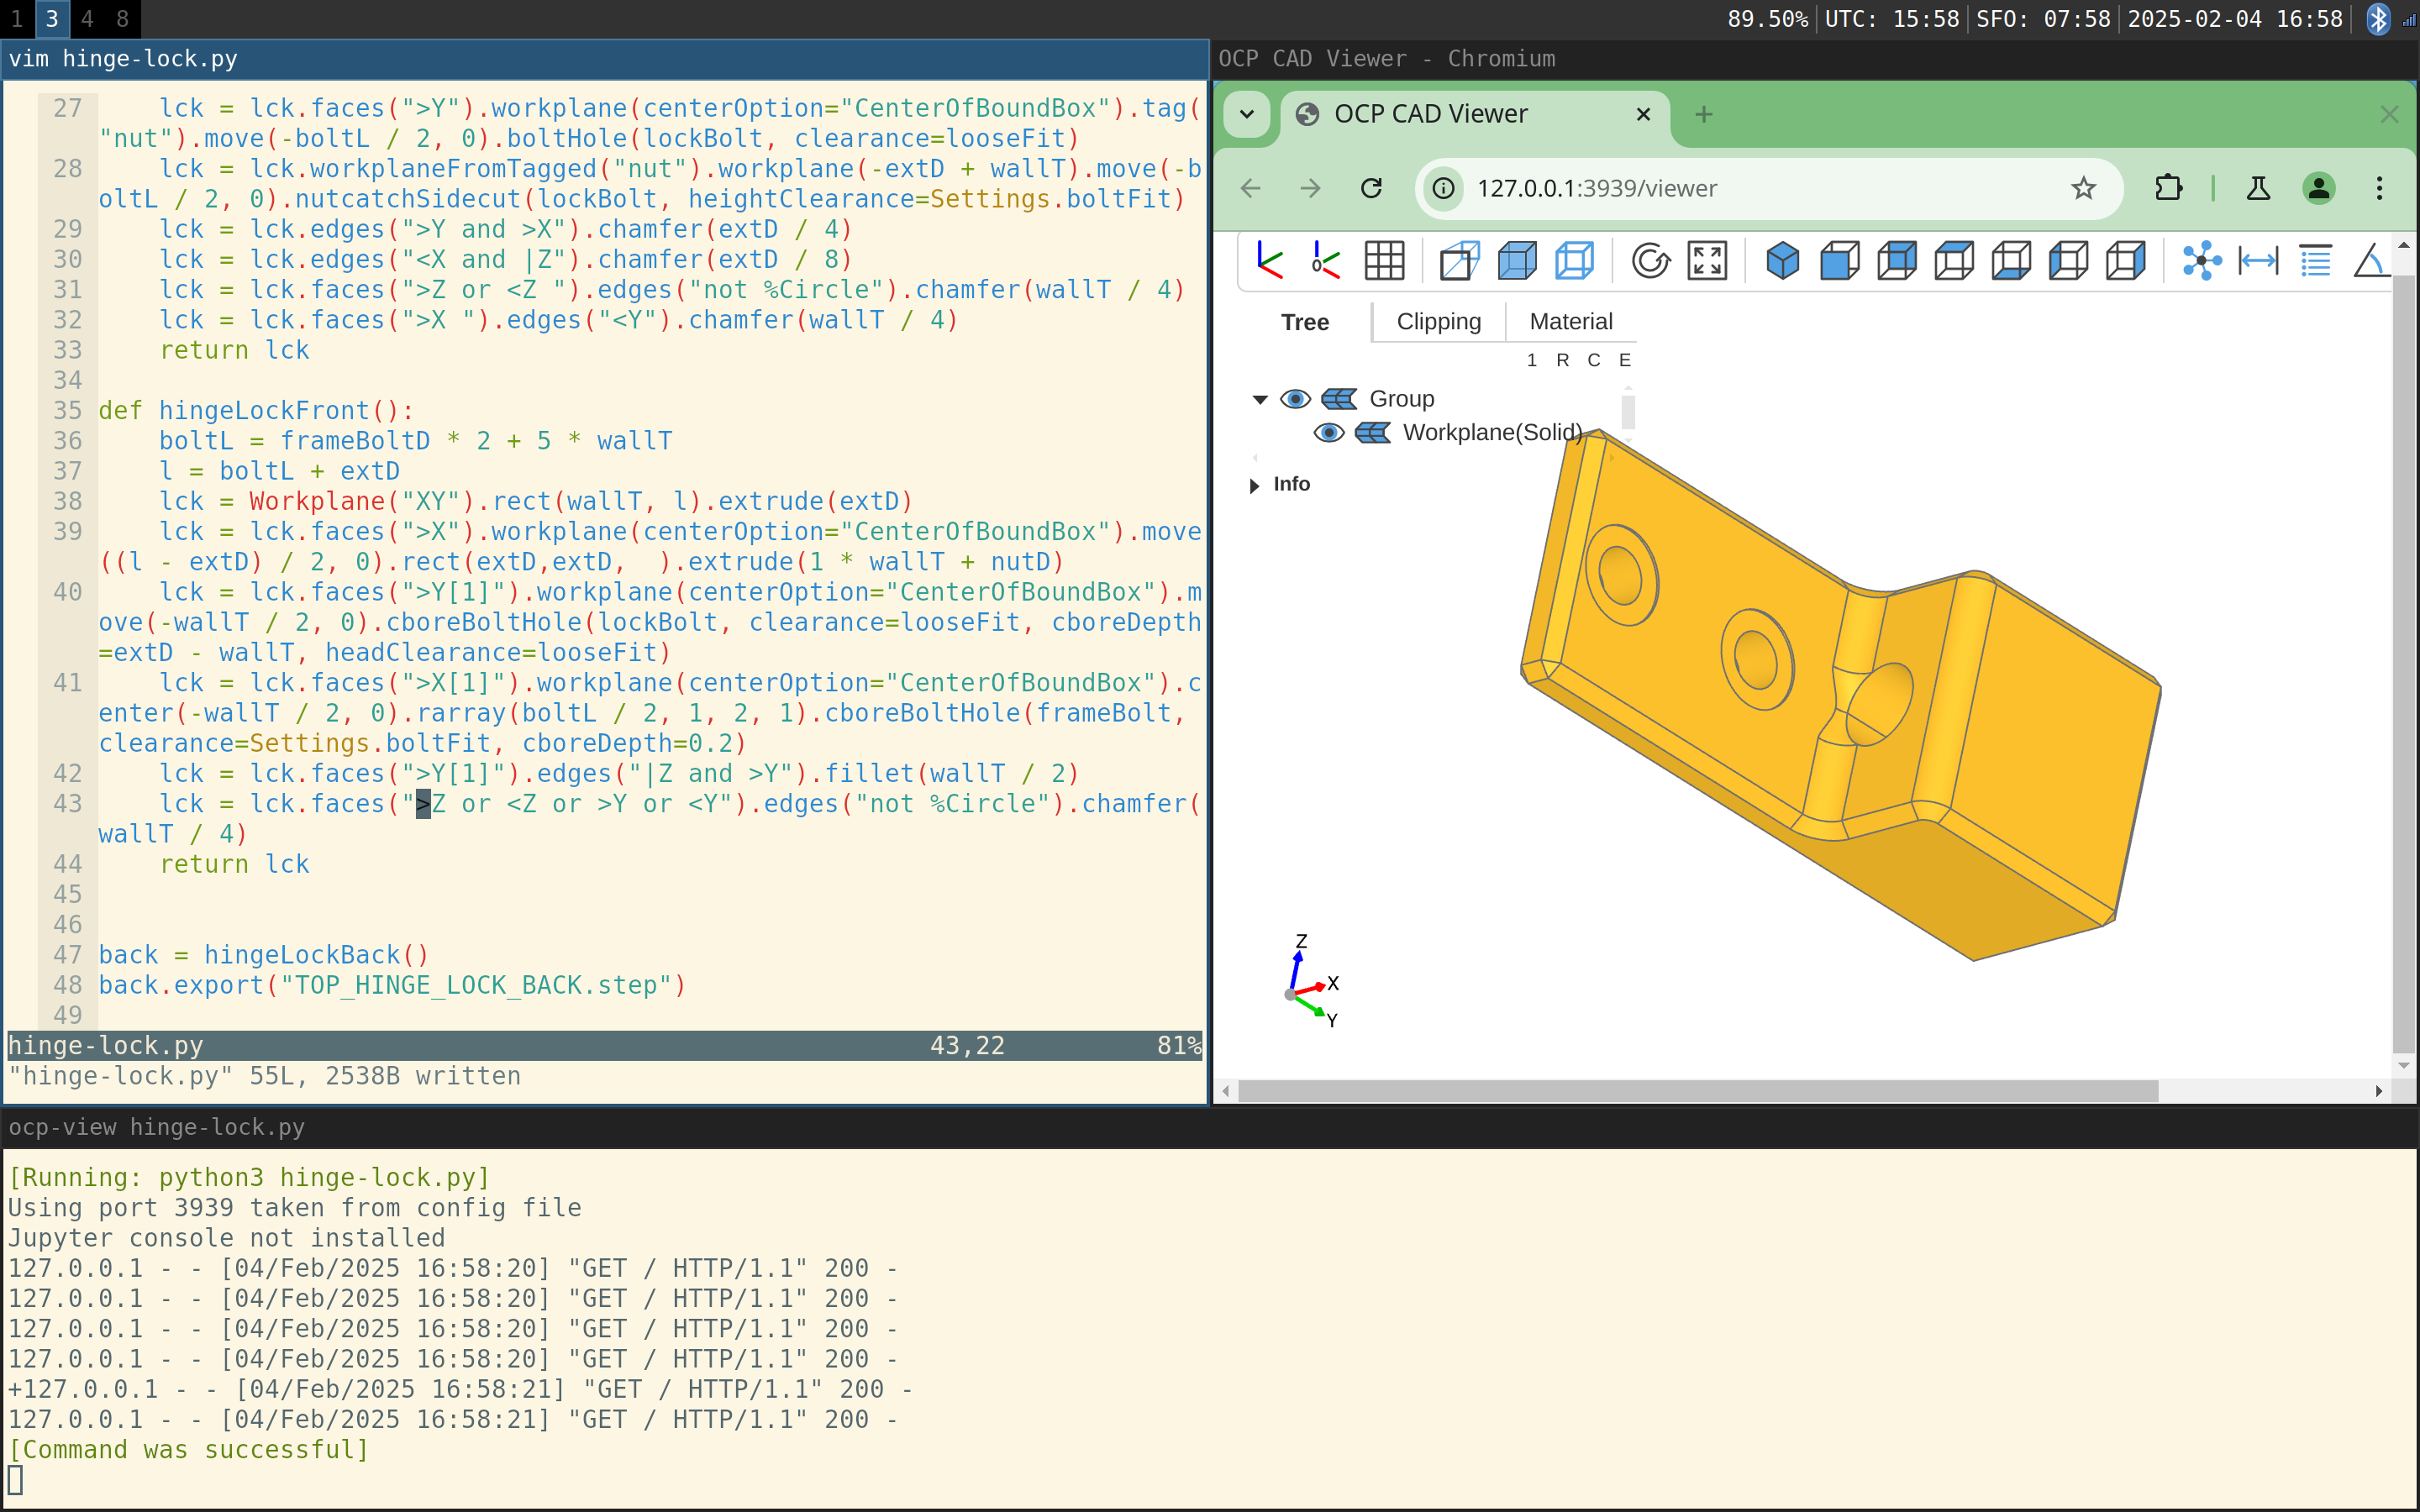Bookmark this page with star icon
Image resolution: width=2420 pixels, height=1512 pixels.
2083,188
